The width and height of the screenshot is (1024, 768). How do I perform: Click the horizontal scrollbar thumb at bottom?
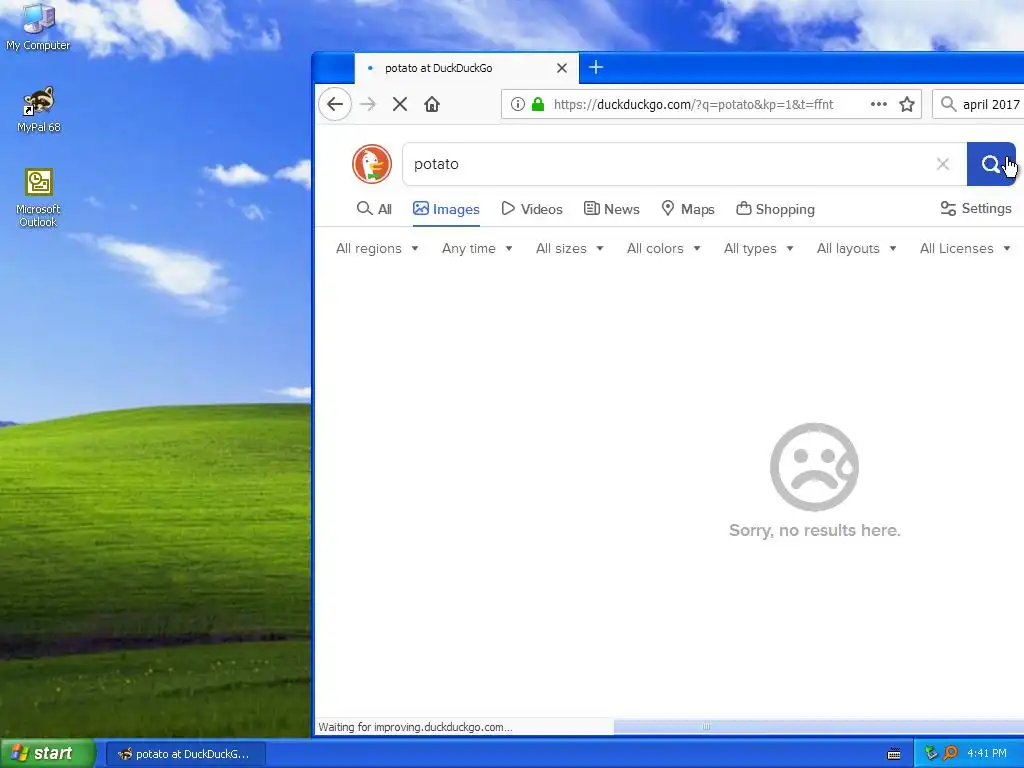pos(819,726)
